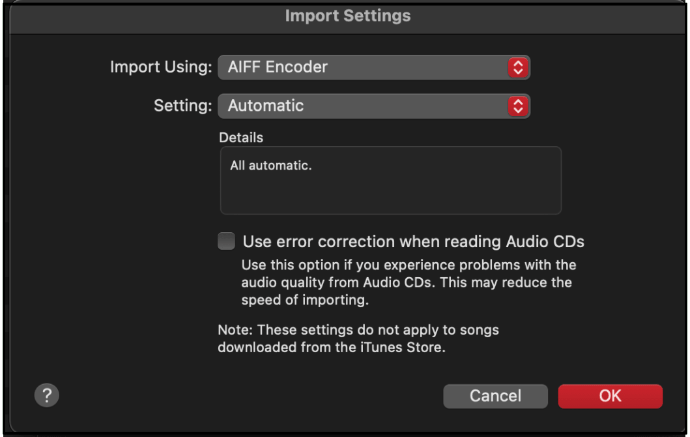The image size is (690, 437).
Task: Click the 'Import Using:' label
Action: click(160, 68)
